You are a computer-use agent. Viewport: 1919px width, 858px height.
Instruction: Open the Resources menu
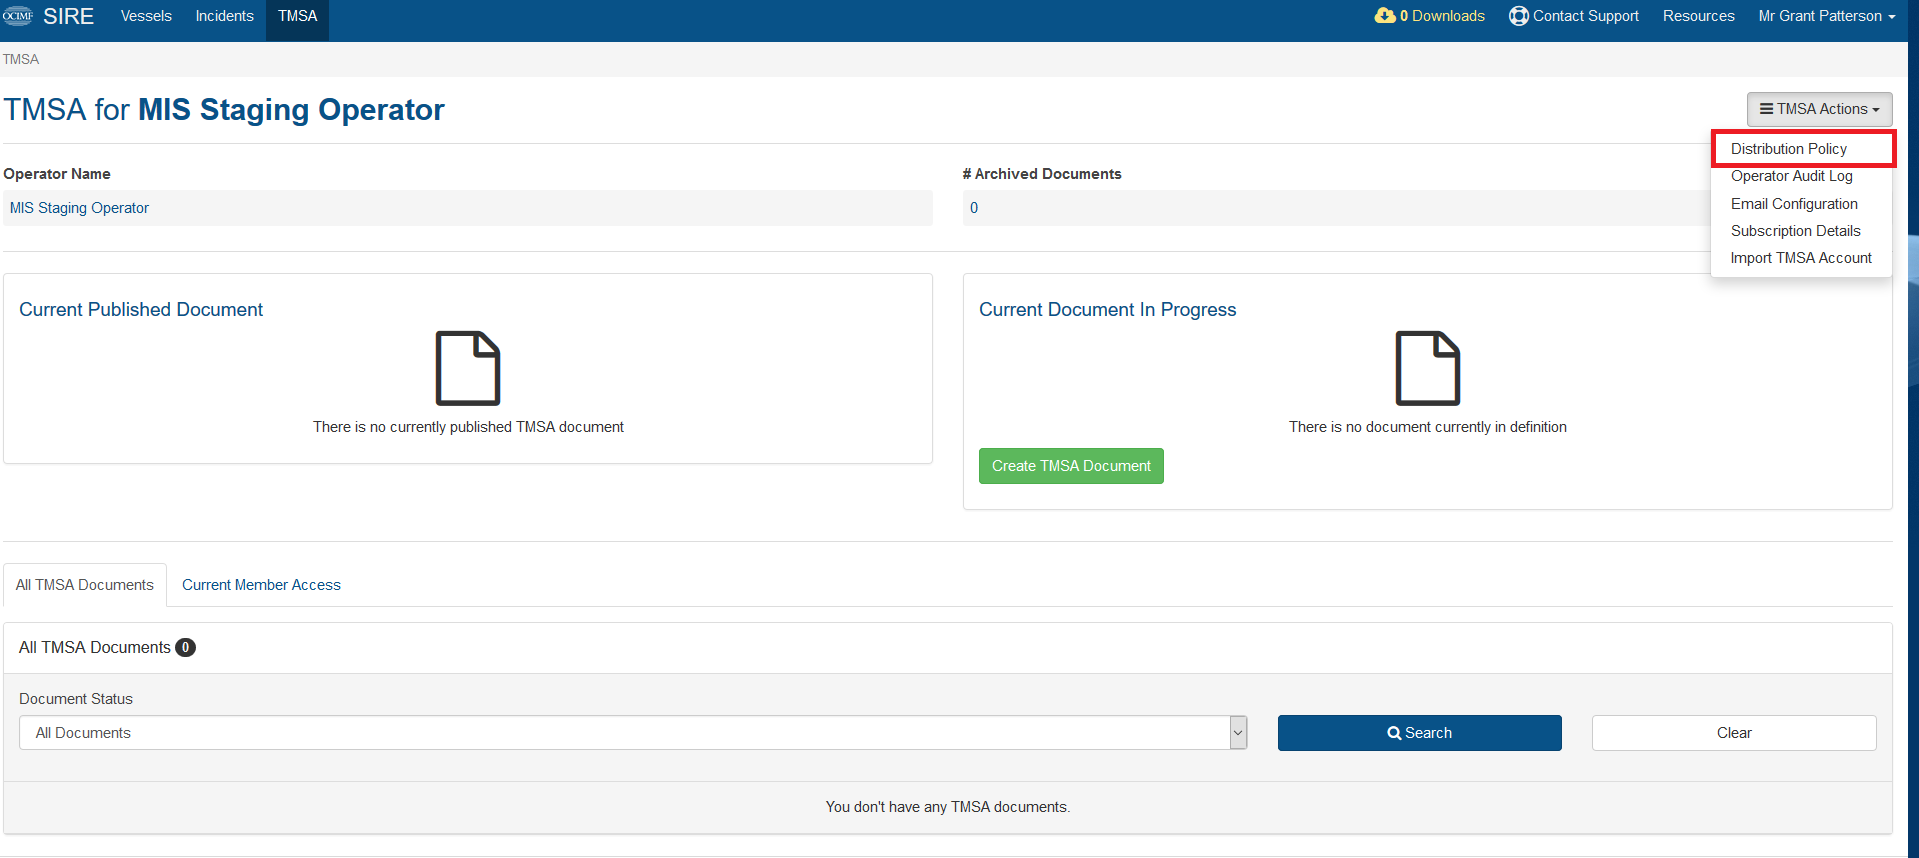coord(1698,16)
